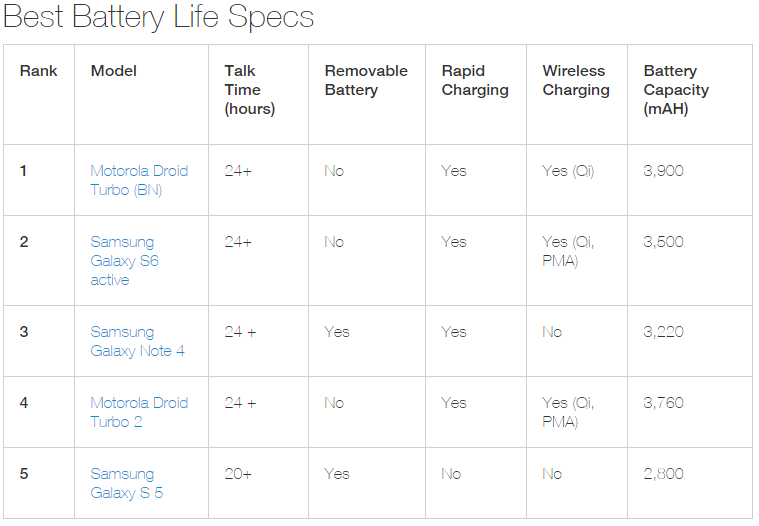The image size is (759, 526).
Task: Open the Samsung Galaxy Note 4 link
Action: click(x=137, y=341)
